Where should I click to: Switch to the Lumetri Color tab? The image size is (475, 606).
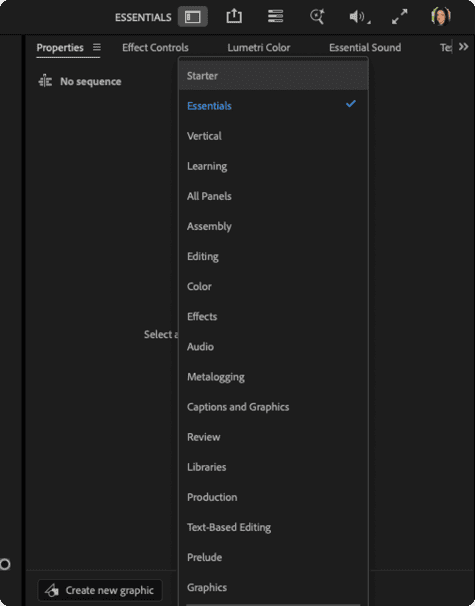[x=259, y=48]
